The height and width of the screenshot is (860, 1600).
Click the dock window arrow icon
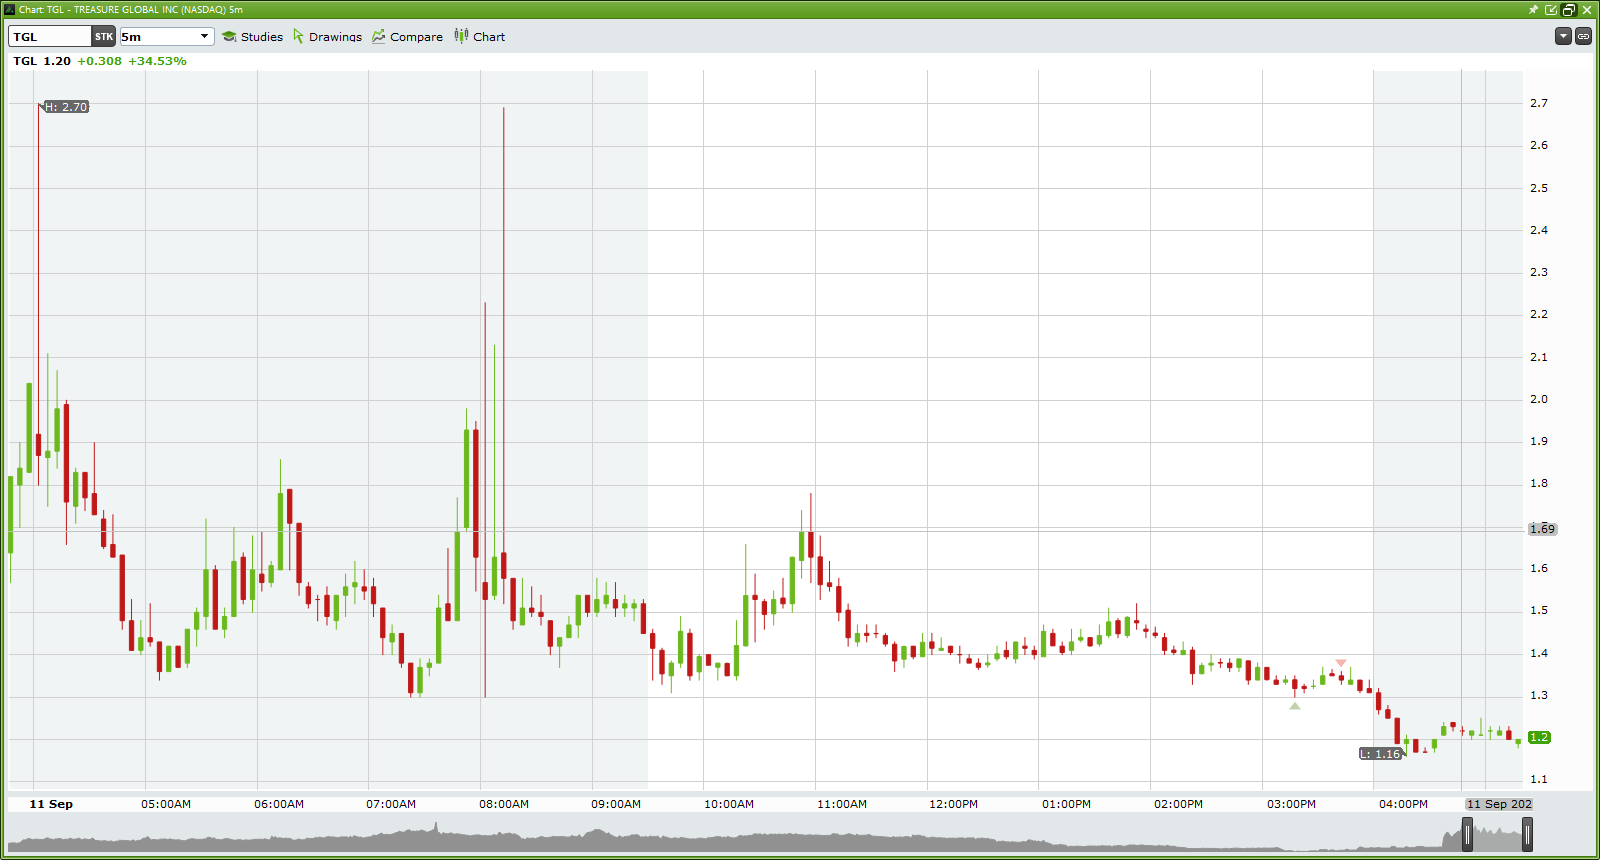pyautogui.click(x=1551, y=10)
